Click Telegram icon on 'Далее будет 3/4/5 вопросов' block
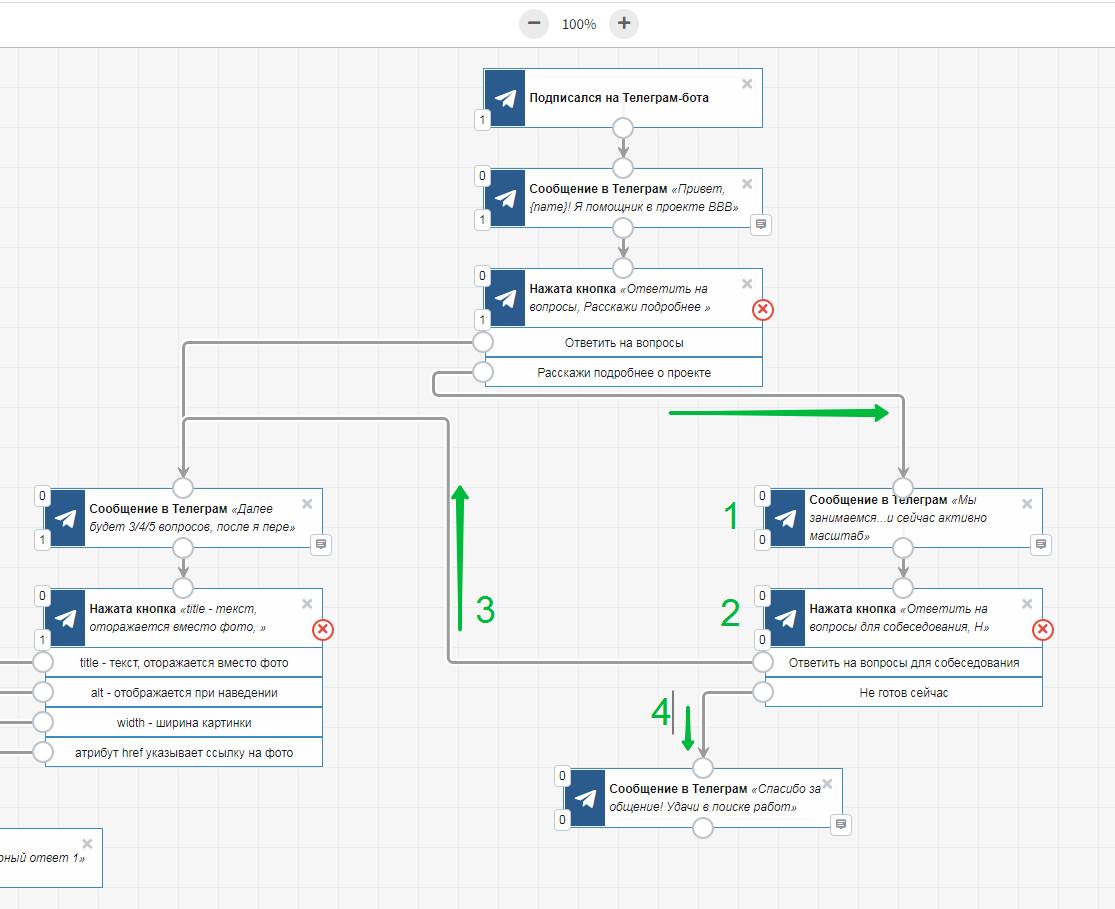 pyautogui.click(x=65, y=518)
